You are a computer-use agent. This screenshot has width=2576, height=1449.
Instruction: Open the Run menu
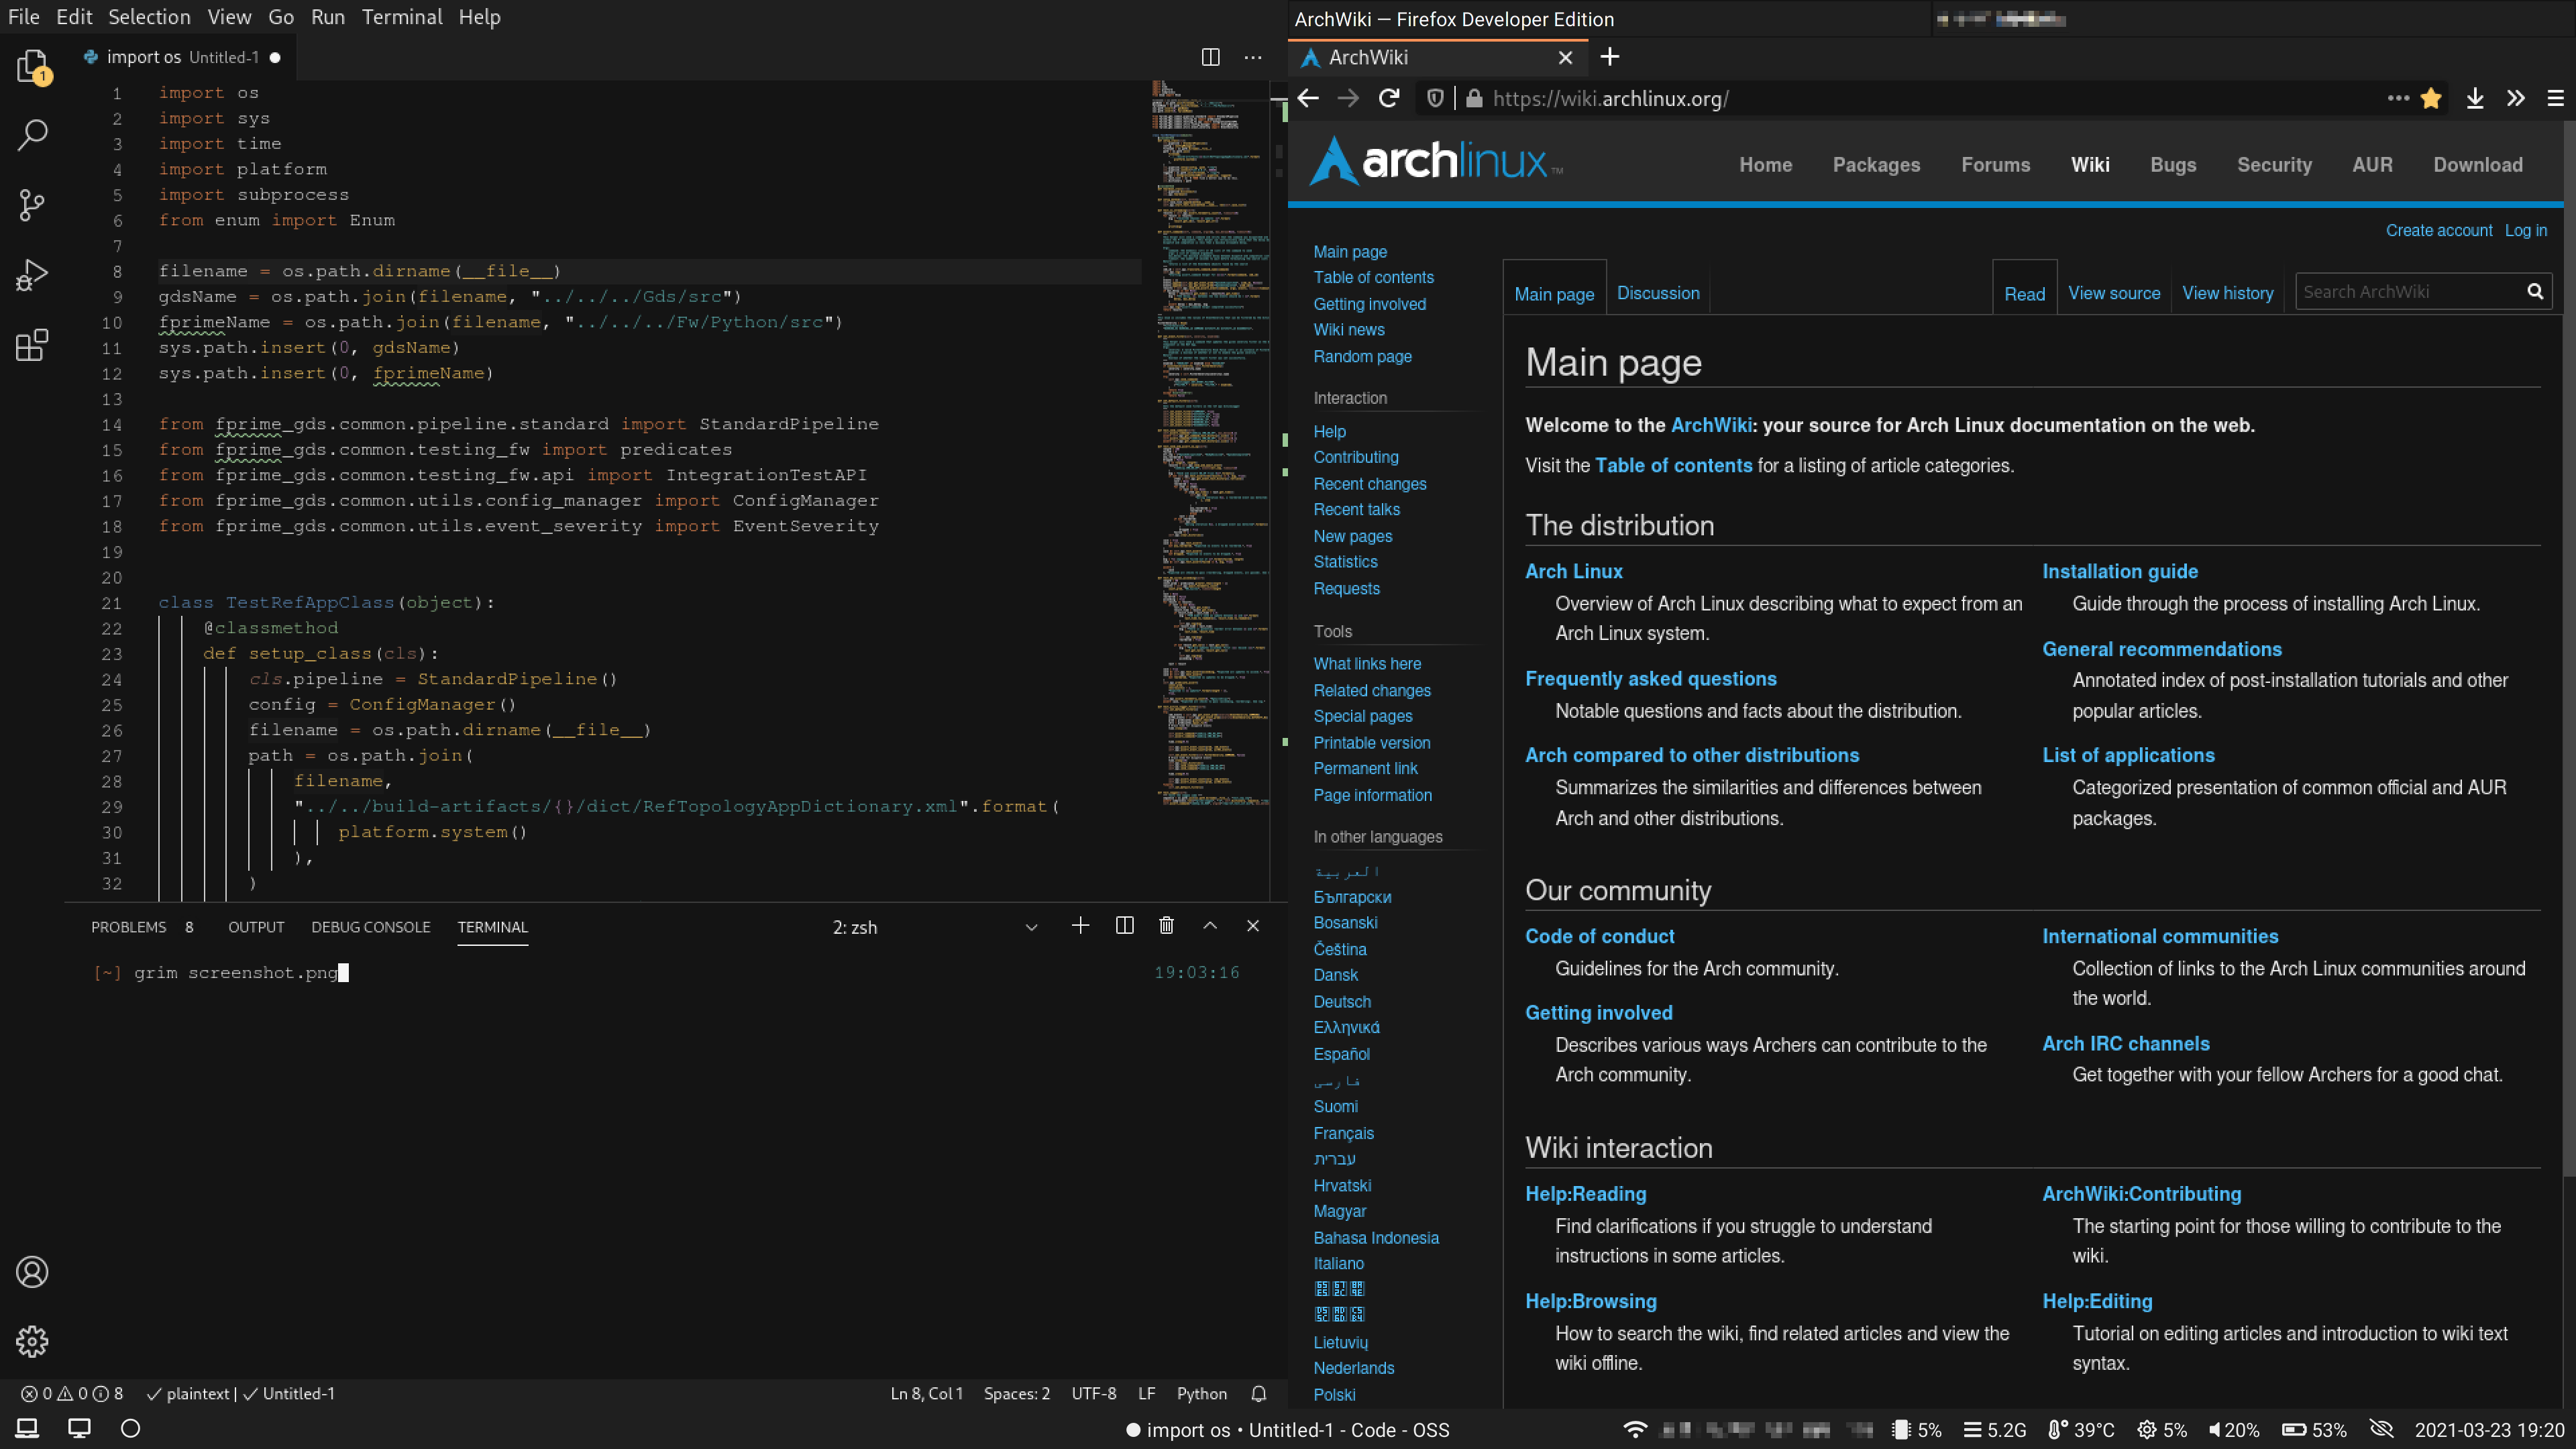click(328, 17)
